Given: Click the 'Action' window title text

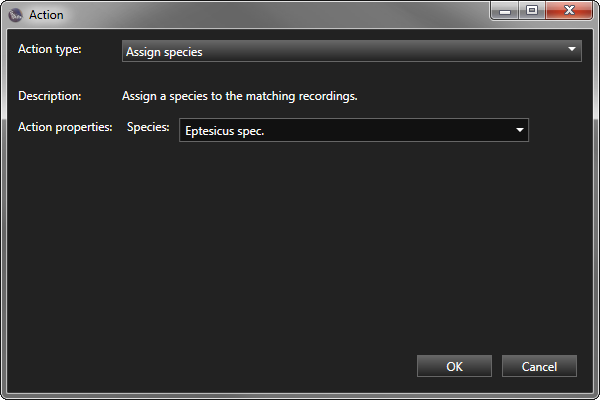Looking at the screenshot, I should click(46, 15).
